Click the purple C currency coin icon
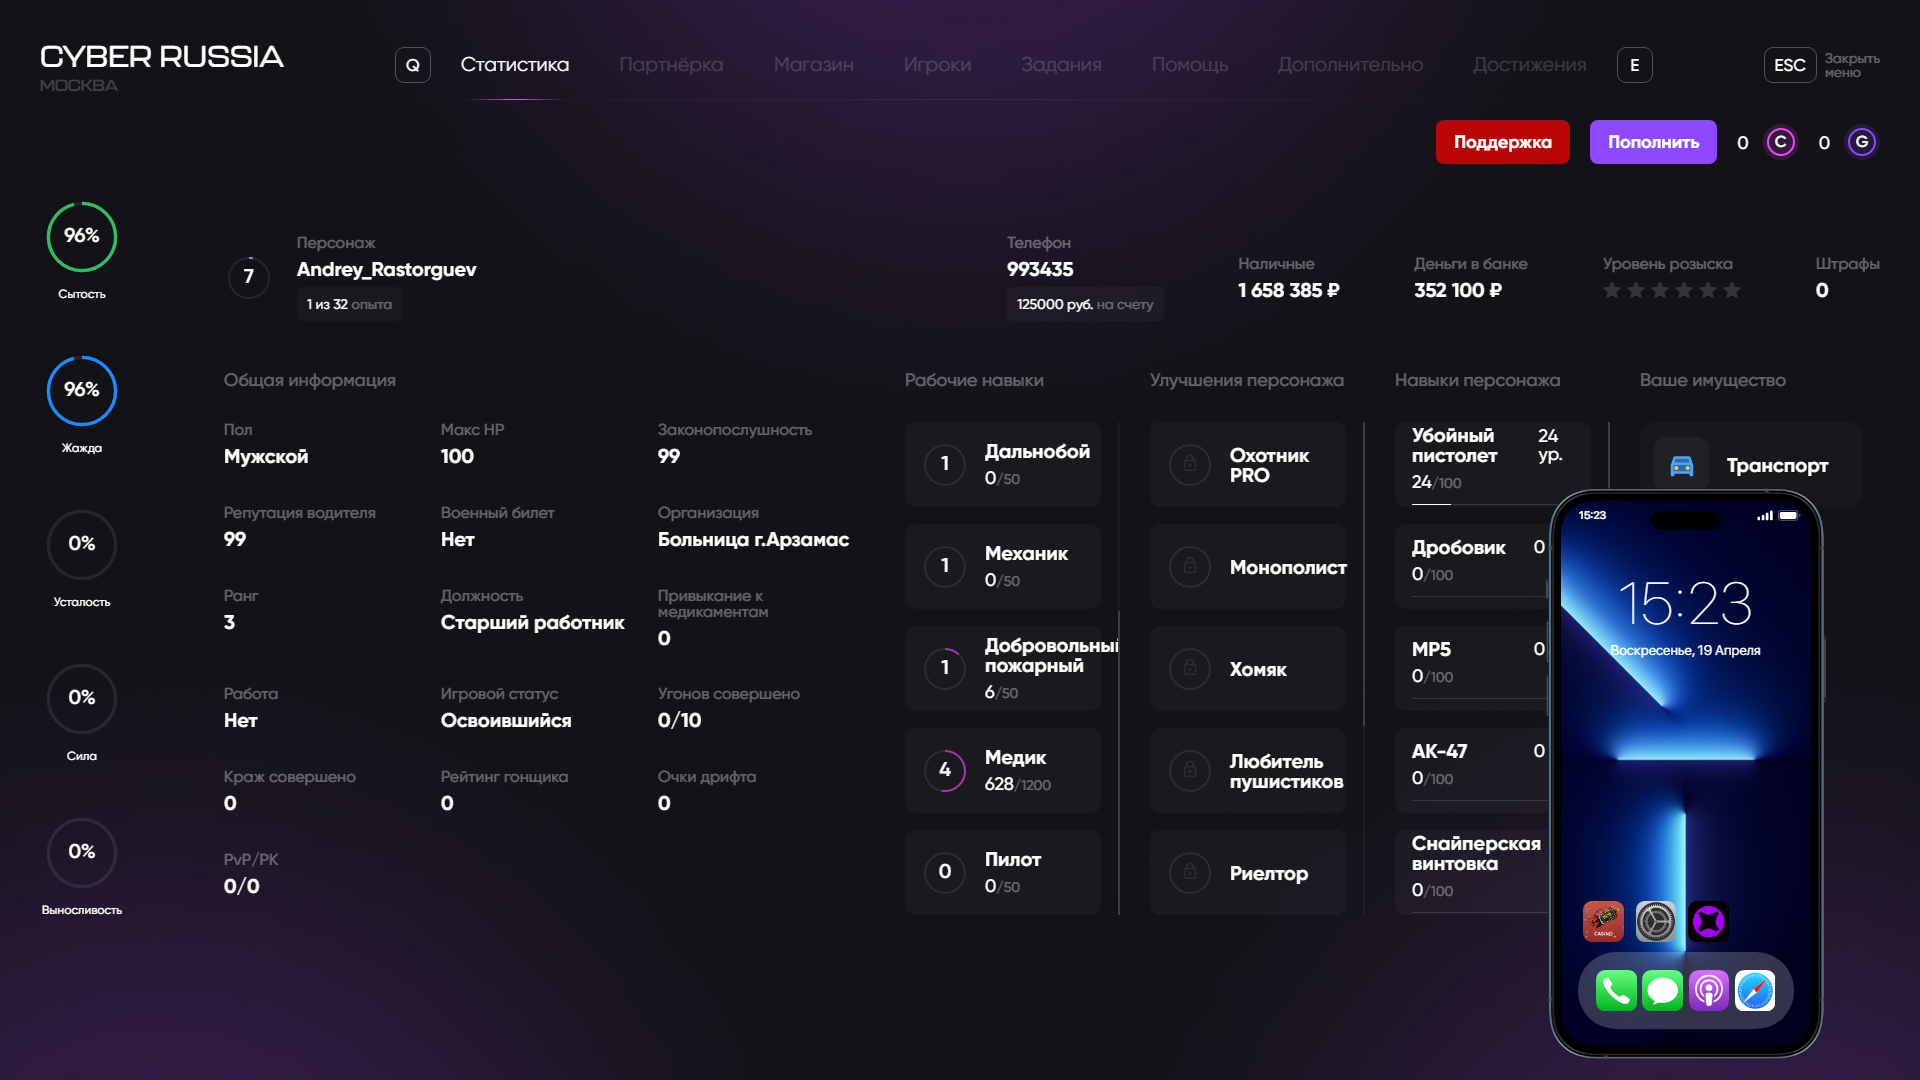 coord(1780,142)
